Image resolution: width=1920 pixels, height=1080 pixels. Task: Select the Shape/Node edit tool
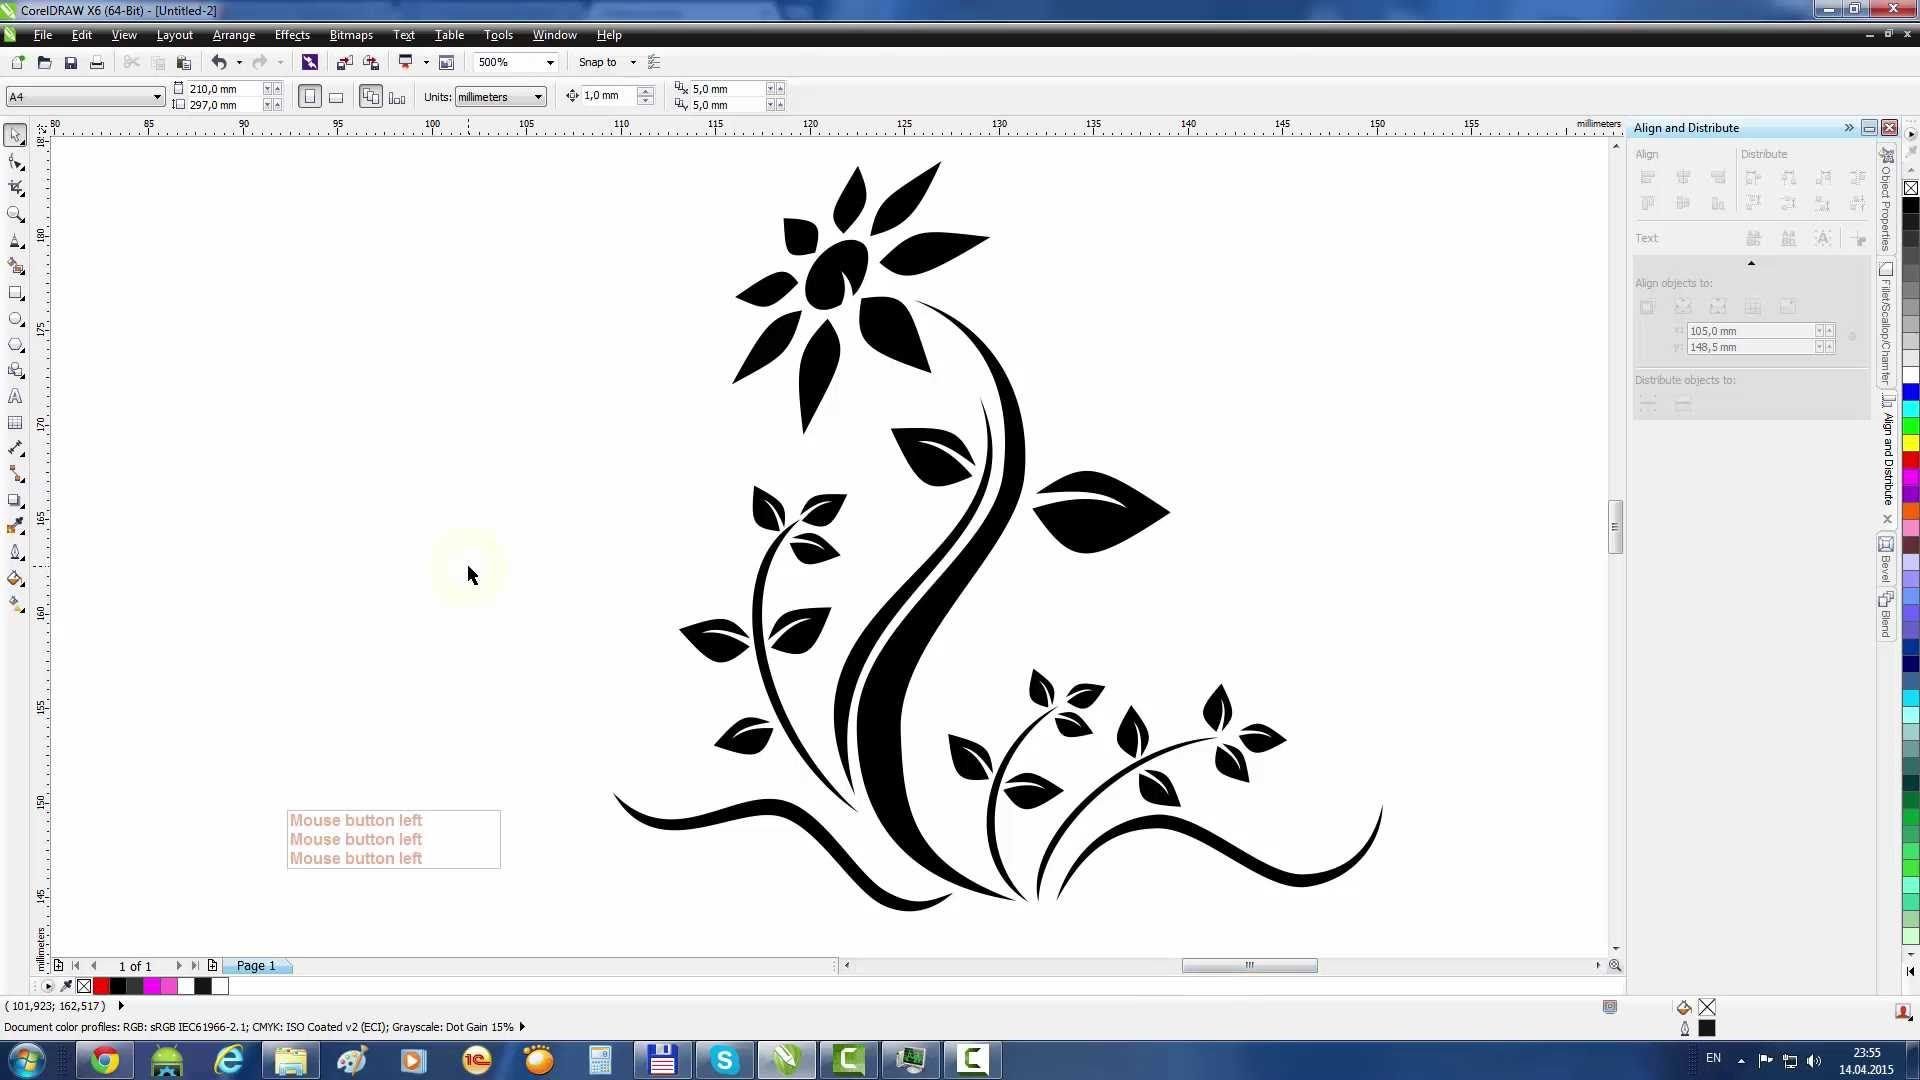(x=17, y=161)
